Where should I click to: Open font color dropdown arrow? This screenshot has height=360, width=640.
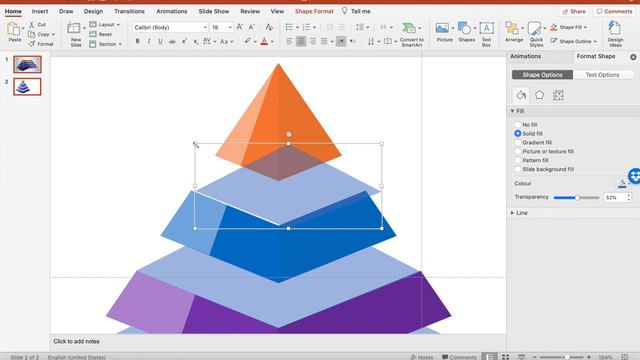pos(272,42)
